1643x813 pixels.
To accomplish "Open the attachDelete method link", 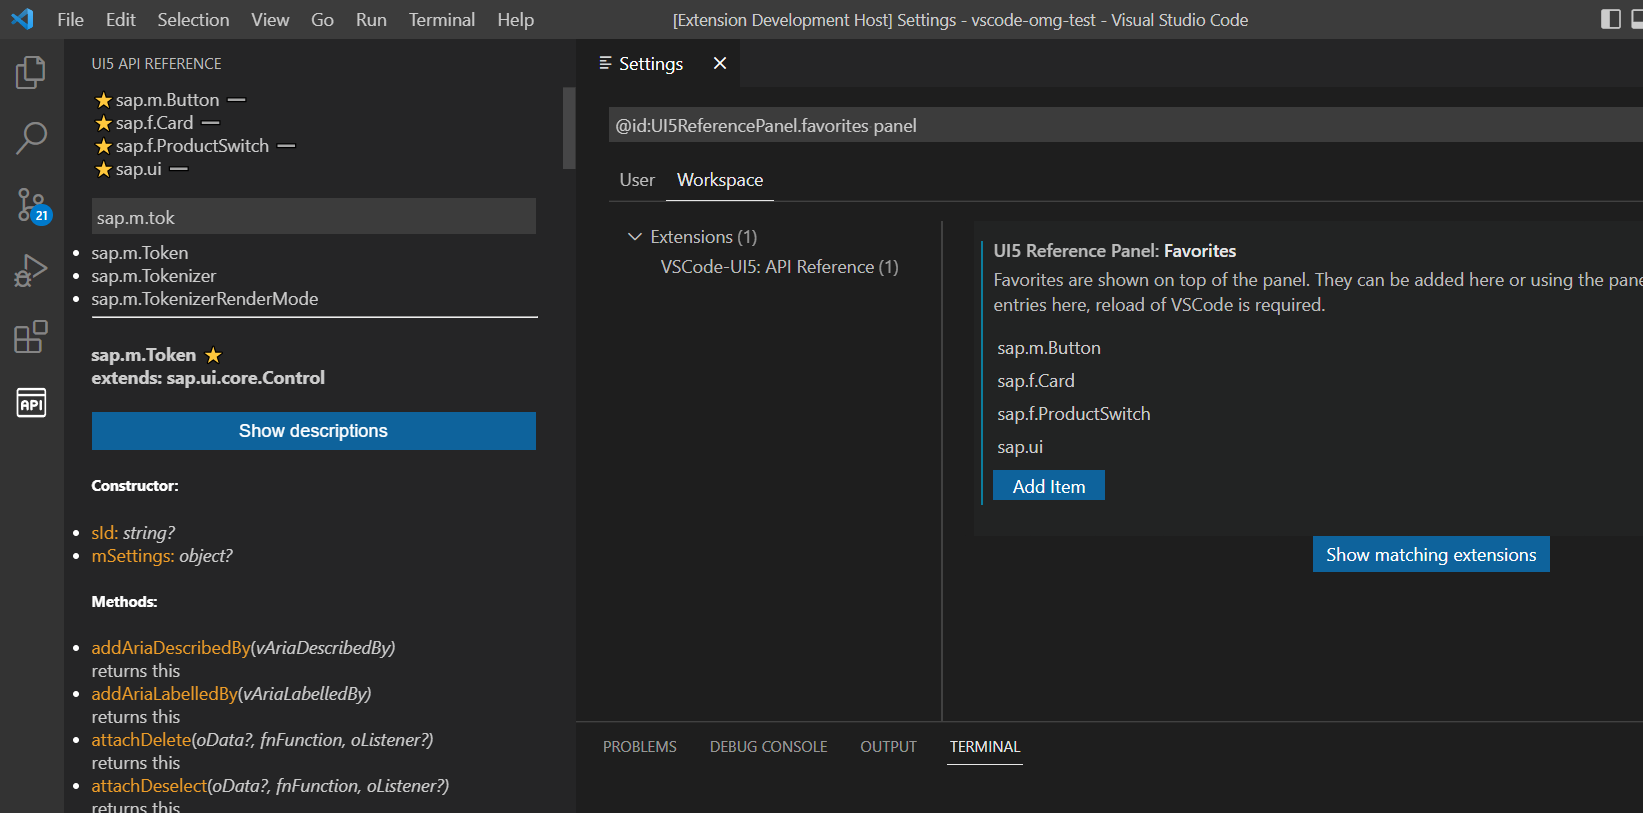I will (141, 740).
